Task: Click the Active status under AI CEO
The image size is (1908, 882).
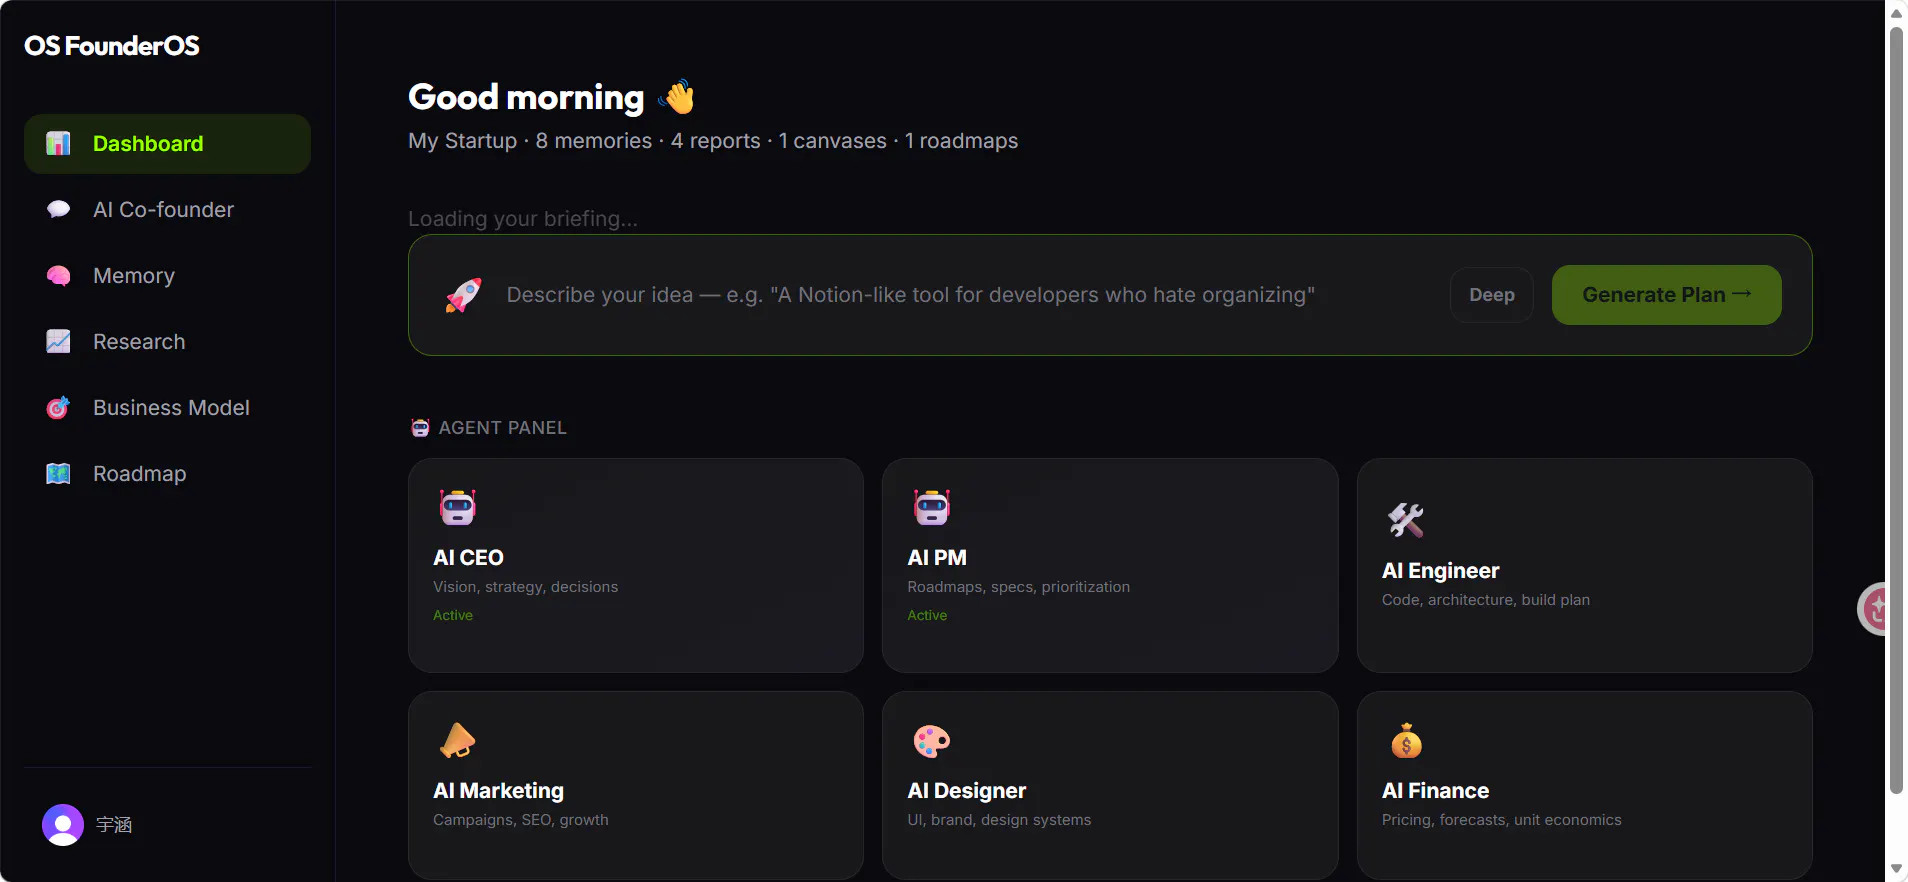Action: pos(453,616)
